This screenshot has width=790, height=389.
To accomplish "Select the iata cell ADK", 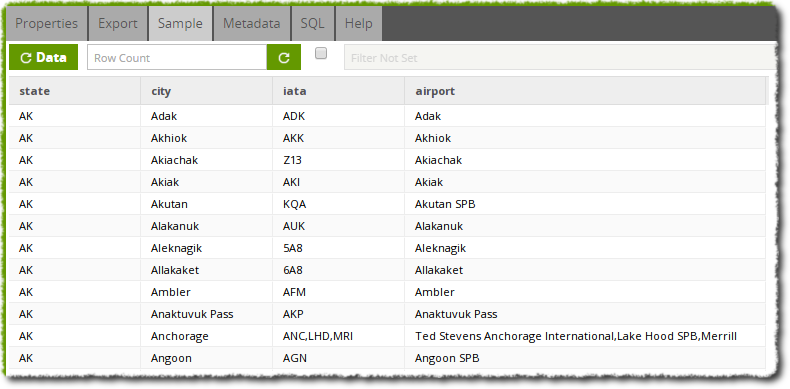I will coord(339,116).
